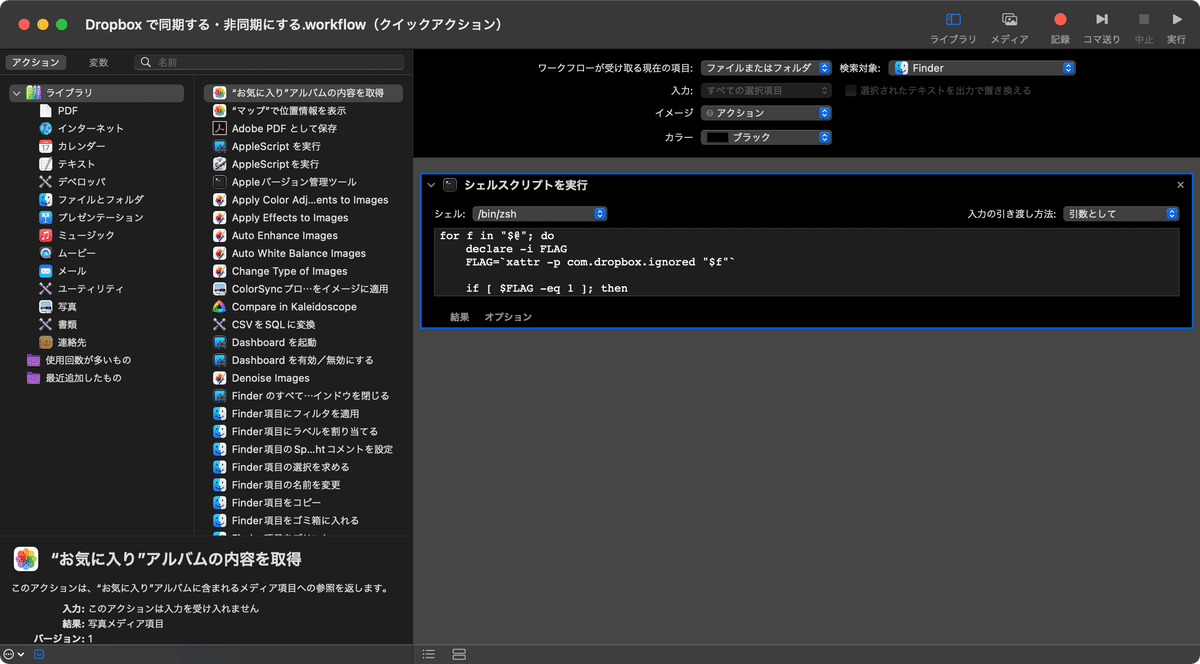Select the ムービー category
Image resolution: width=1200 pixels, height=664 pixels.
tap(76, 253)
